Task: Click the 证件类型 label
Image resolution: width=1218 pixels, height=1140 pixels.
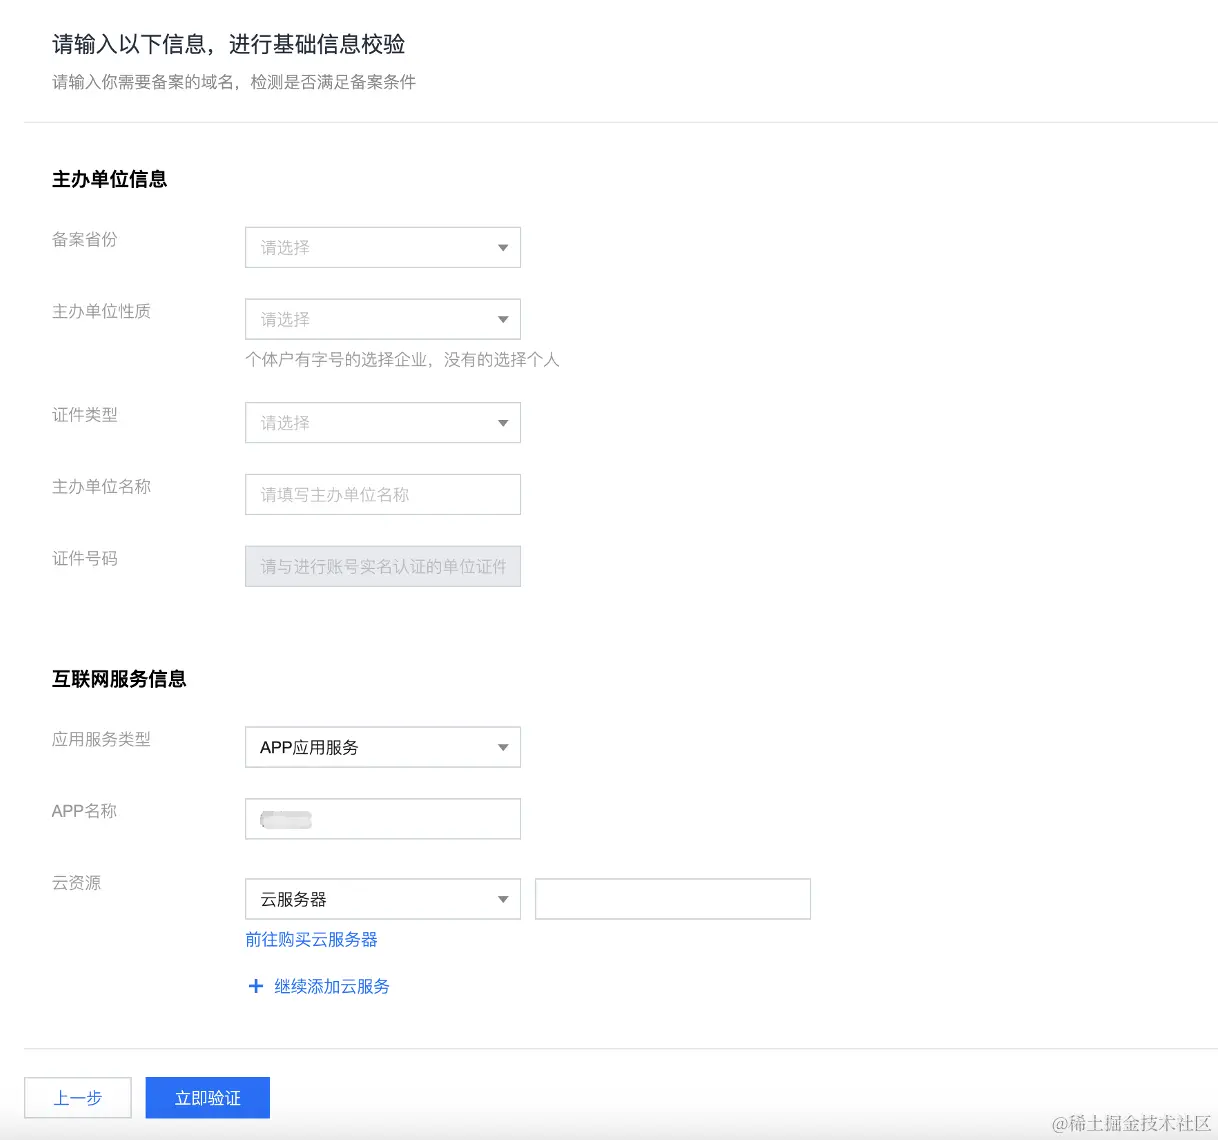Action: point(85,415)
